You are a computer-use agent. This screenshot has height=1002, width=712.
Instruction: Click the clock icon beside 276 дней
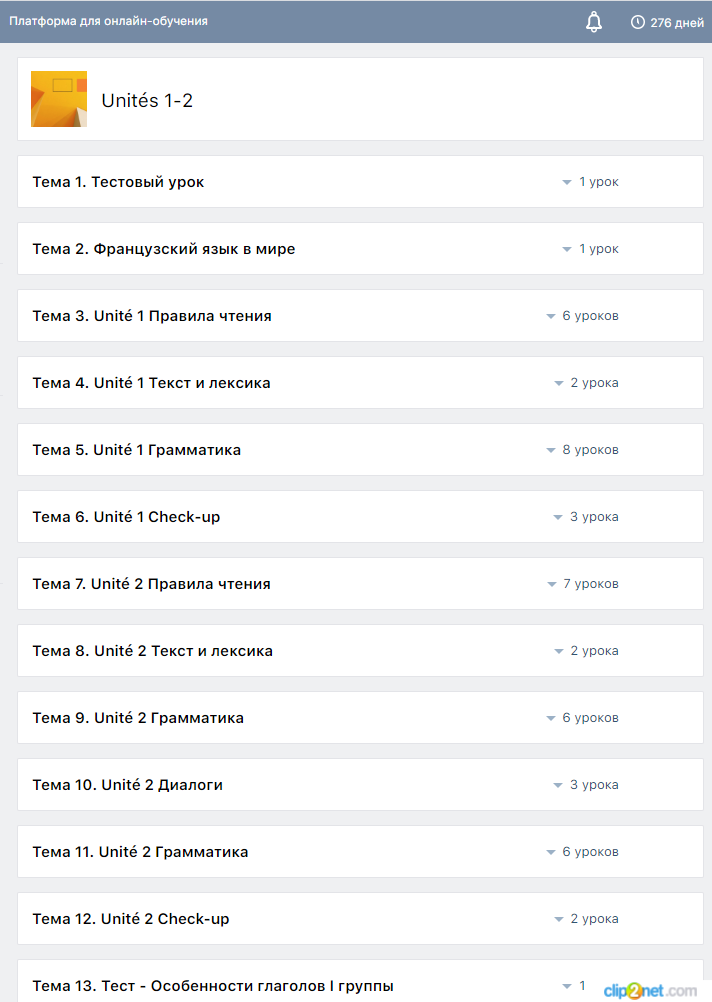[x=637, y=22]
